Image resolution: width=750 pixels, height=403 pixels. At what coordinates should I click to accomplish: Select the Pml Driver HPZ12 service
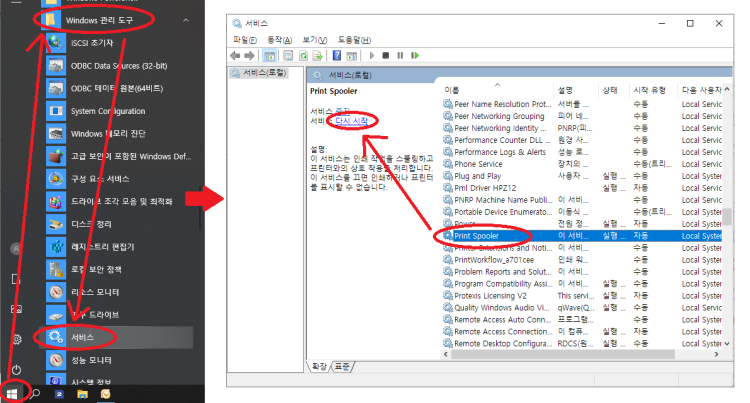tap(582, 188)
